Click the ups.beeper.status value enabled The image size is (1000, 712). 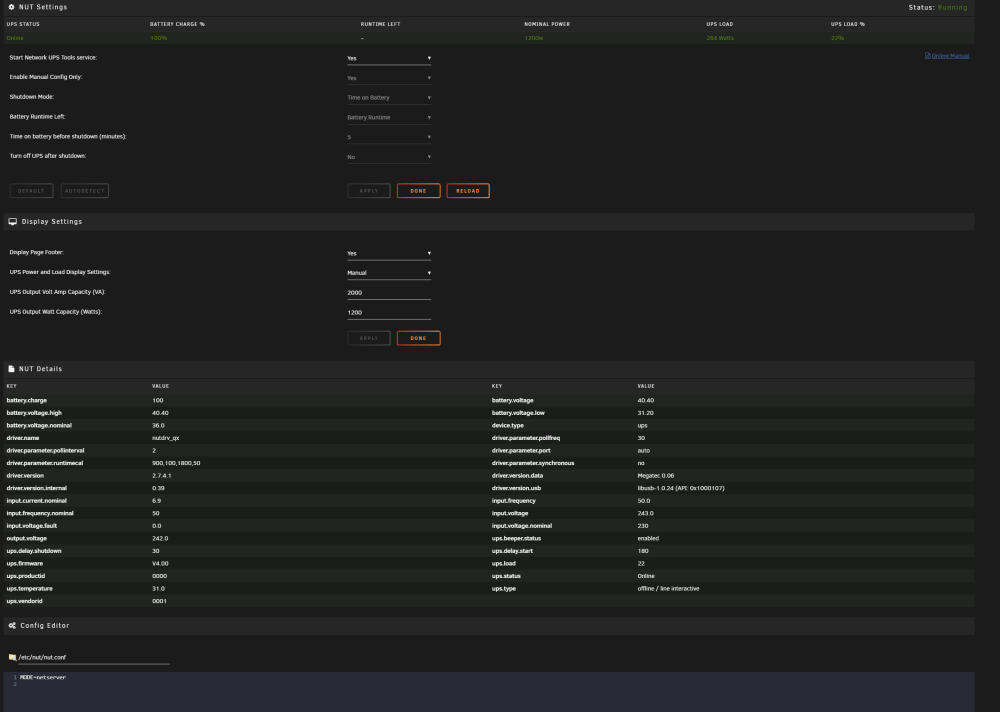pyautogui.click(x=648, y=538)
